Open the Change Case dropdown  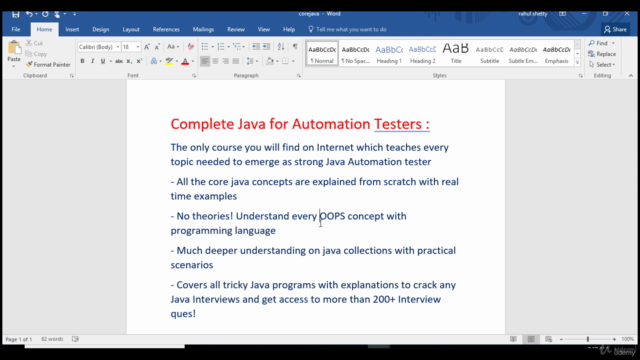pyautogui.click(x=173, y=47)
